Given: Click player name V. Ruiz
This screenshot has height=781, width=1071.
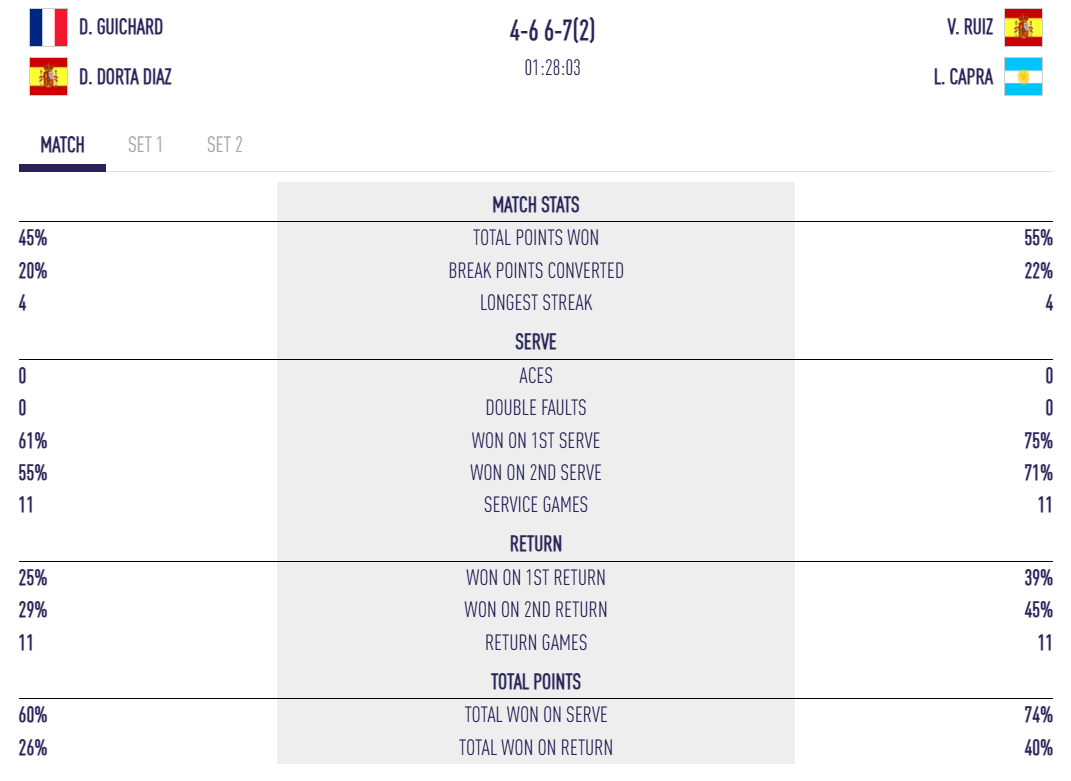Looking at the screenshot, I should [970, 28].
